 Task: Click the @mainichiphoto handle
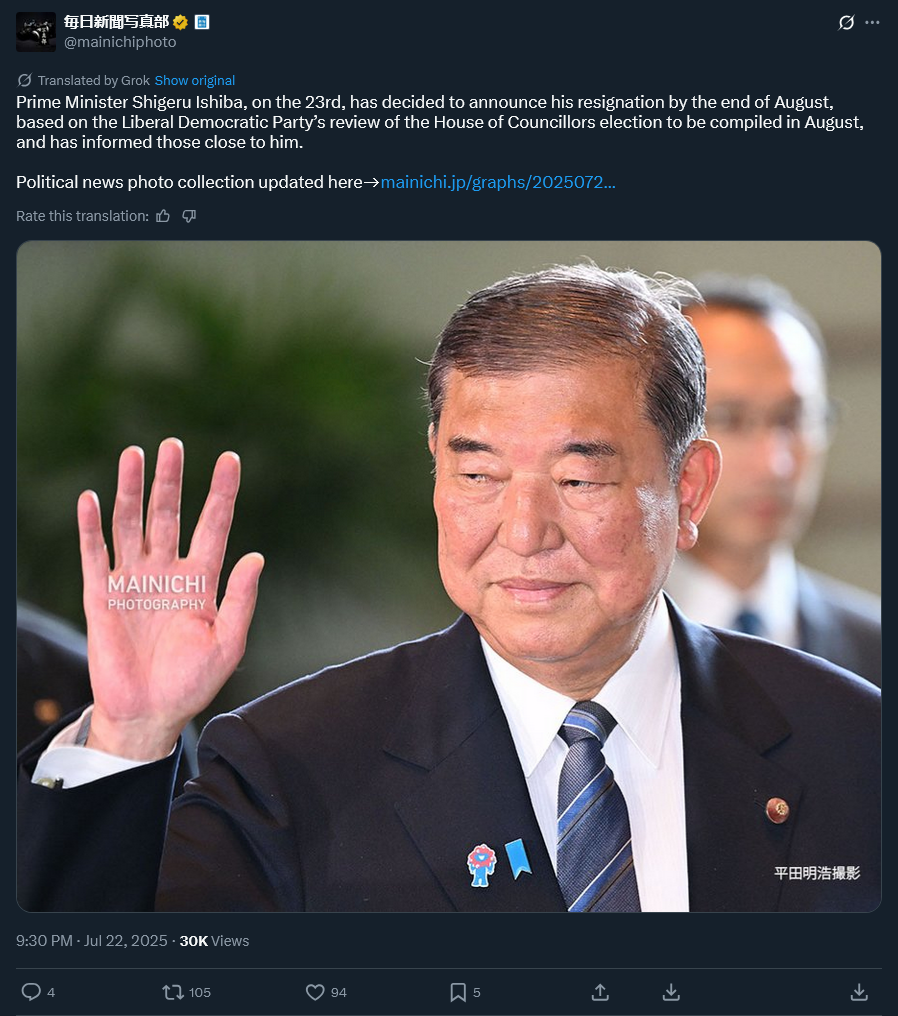click(x=120, y=42)
